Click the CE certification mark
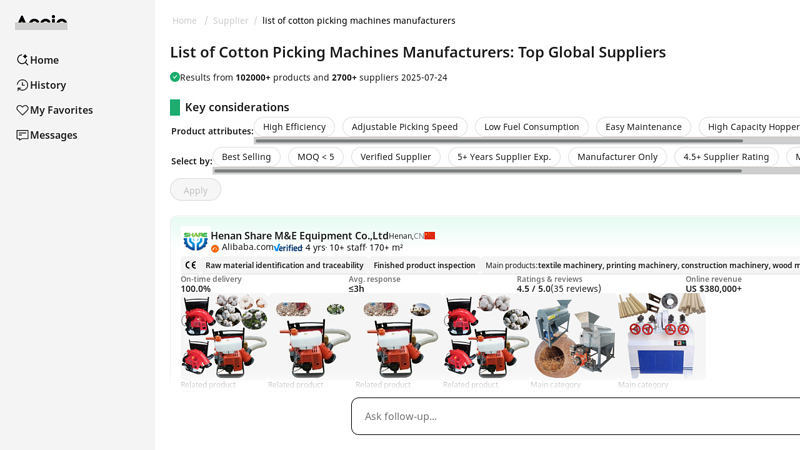The height and width of the screenshot is (450, 800). 190,265
